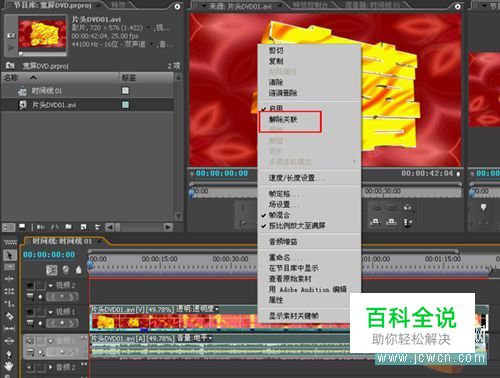Select the Slip tool
The height and width of the screenshot is (378, 500).
pyautogui.click(x=9, y=329)
